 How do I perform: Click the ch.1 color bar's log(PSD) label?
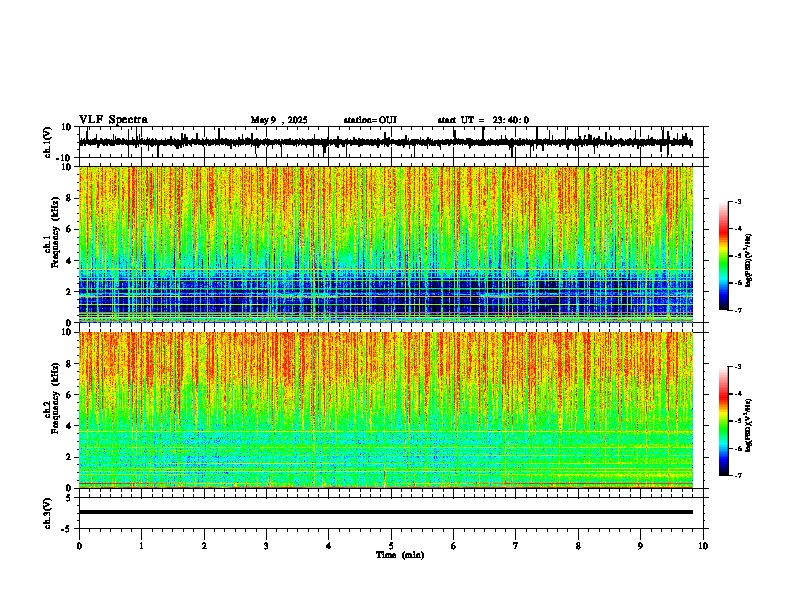749,261
